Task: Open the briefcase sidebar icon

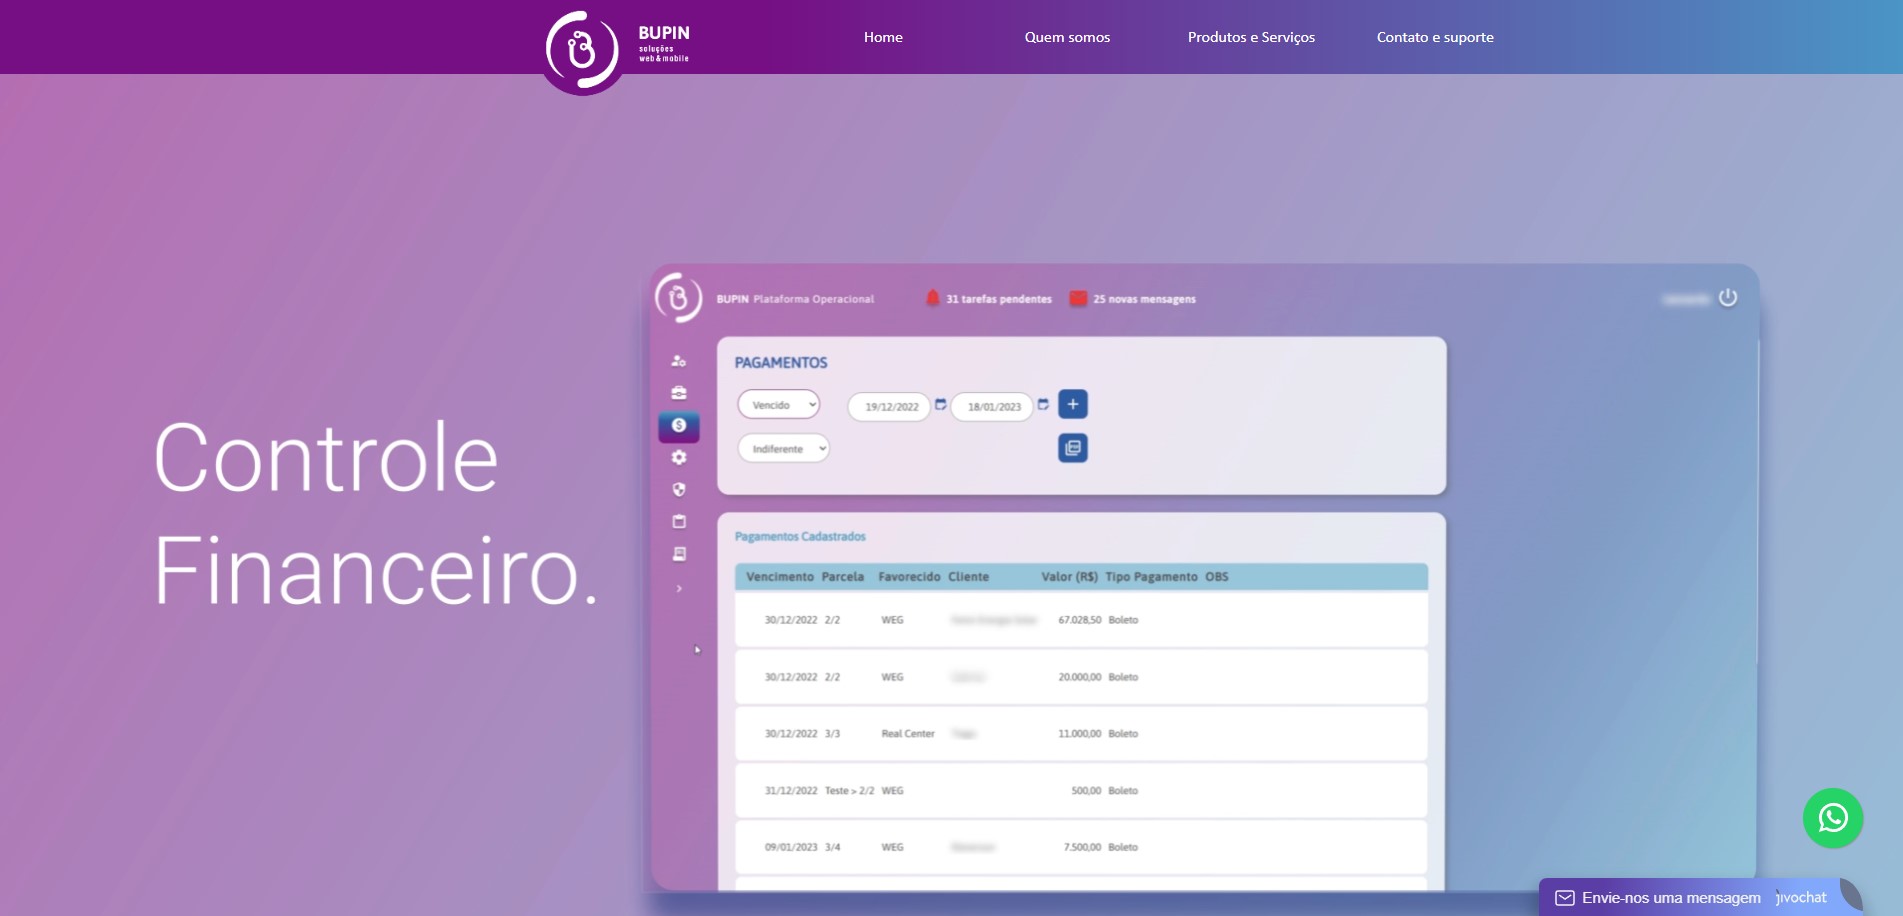Action: pyautogui.click(x=679, y=393)
